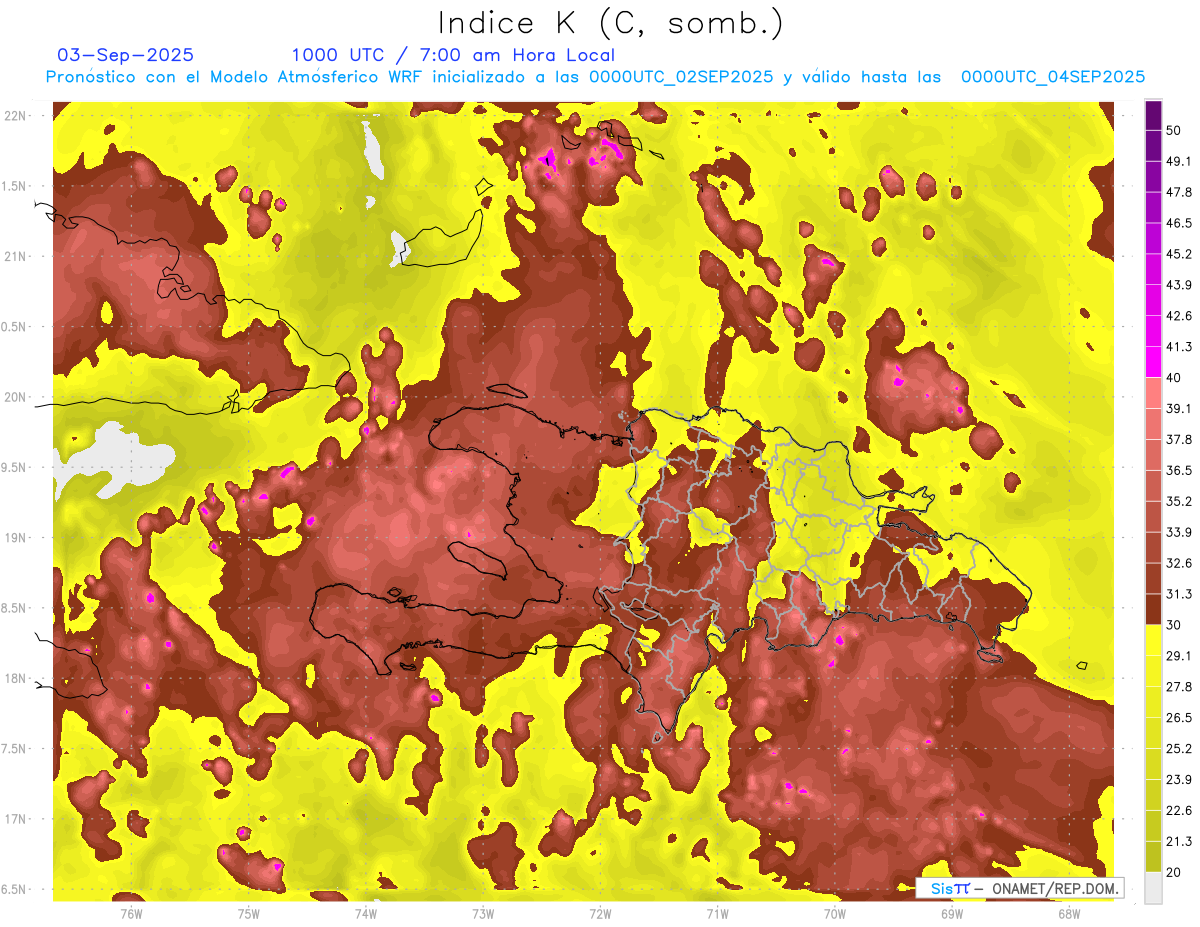Click the colorbar value "32.6"
The height and width of the screenshot is (927, 1200).
click(x=1179, y=562)
